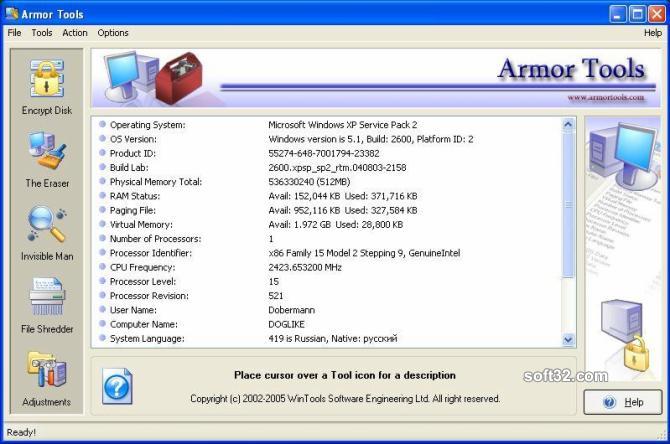Select the Processor Identifier row label

pyautogui.click(x=151, y=253)
